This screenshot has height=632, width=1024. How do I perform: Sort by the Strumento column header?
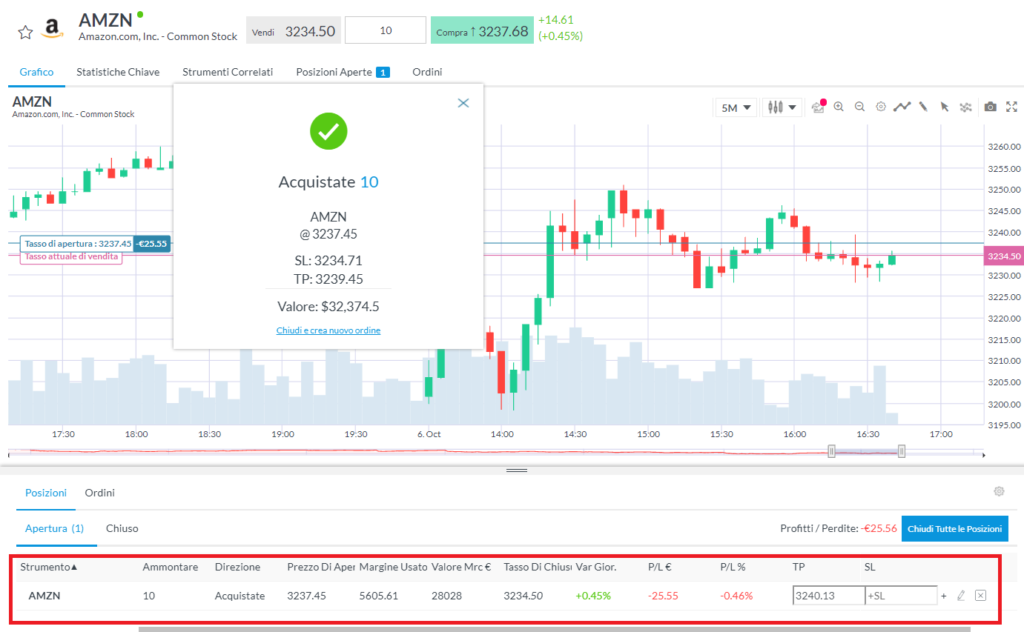pyautogui.click(x=48, y=567)
